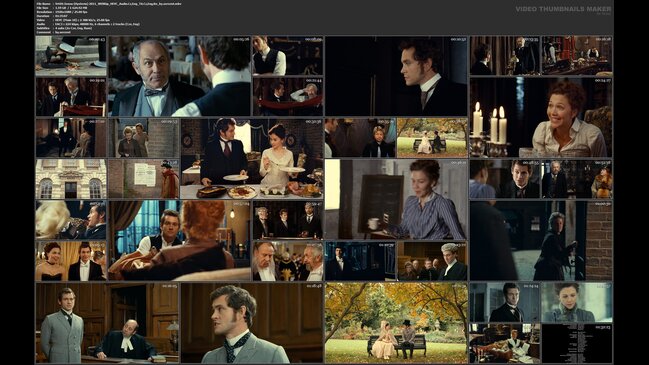Select the large thumbnail of bow-tie man
Image resolution: width=649 pixels, height=365 pixels.
[x=179, y=76]
